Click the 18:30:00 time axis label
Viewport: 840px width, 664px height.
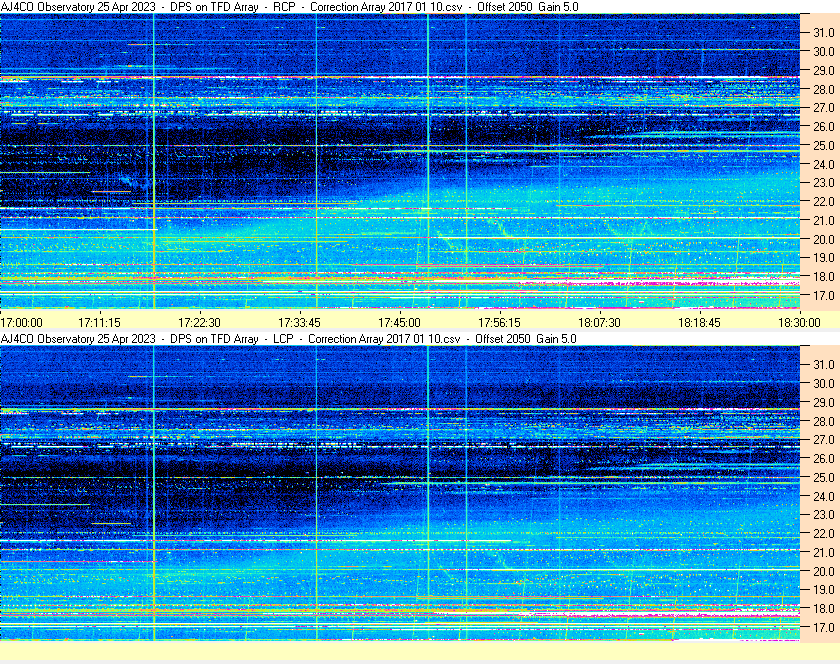coord(799,323)
